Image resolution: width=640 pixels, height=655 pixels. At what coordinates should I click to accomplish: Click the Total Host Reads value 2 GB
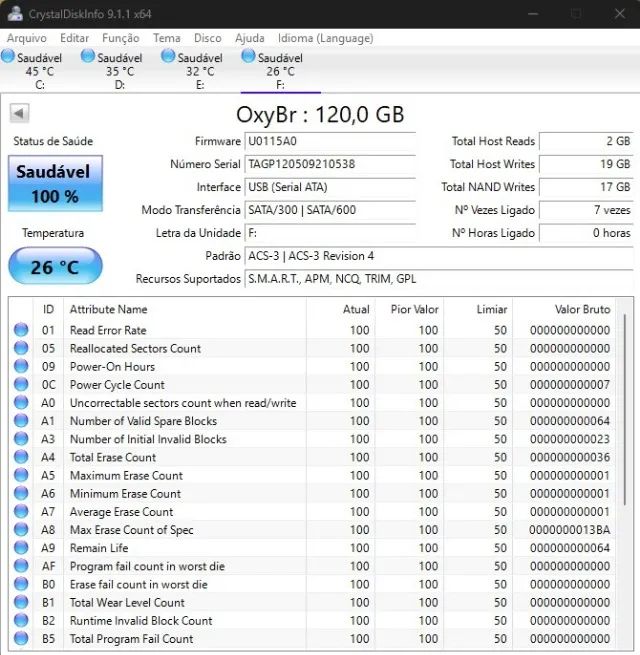pyautogui.click(x=587, y=141)
